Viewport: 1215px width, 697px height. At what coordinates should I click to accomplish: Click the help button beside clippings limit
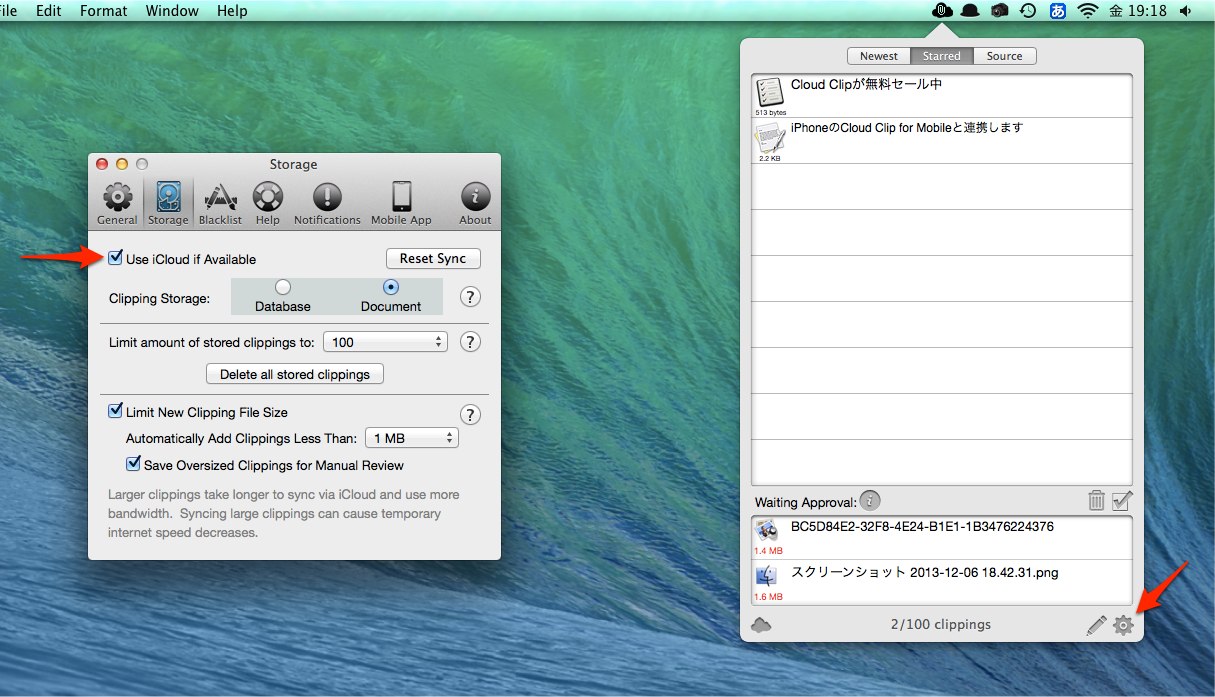(470, 342)
